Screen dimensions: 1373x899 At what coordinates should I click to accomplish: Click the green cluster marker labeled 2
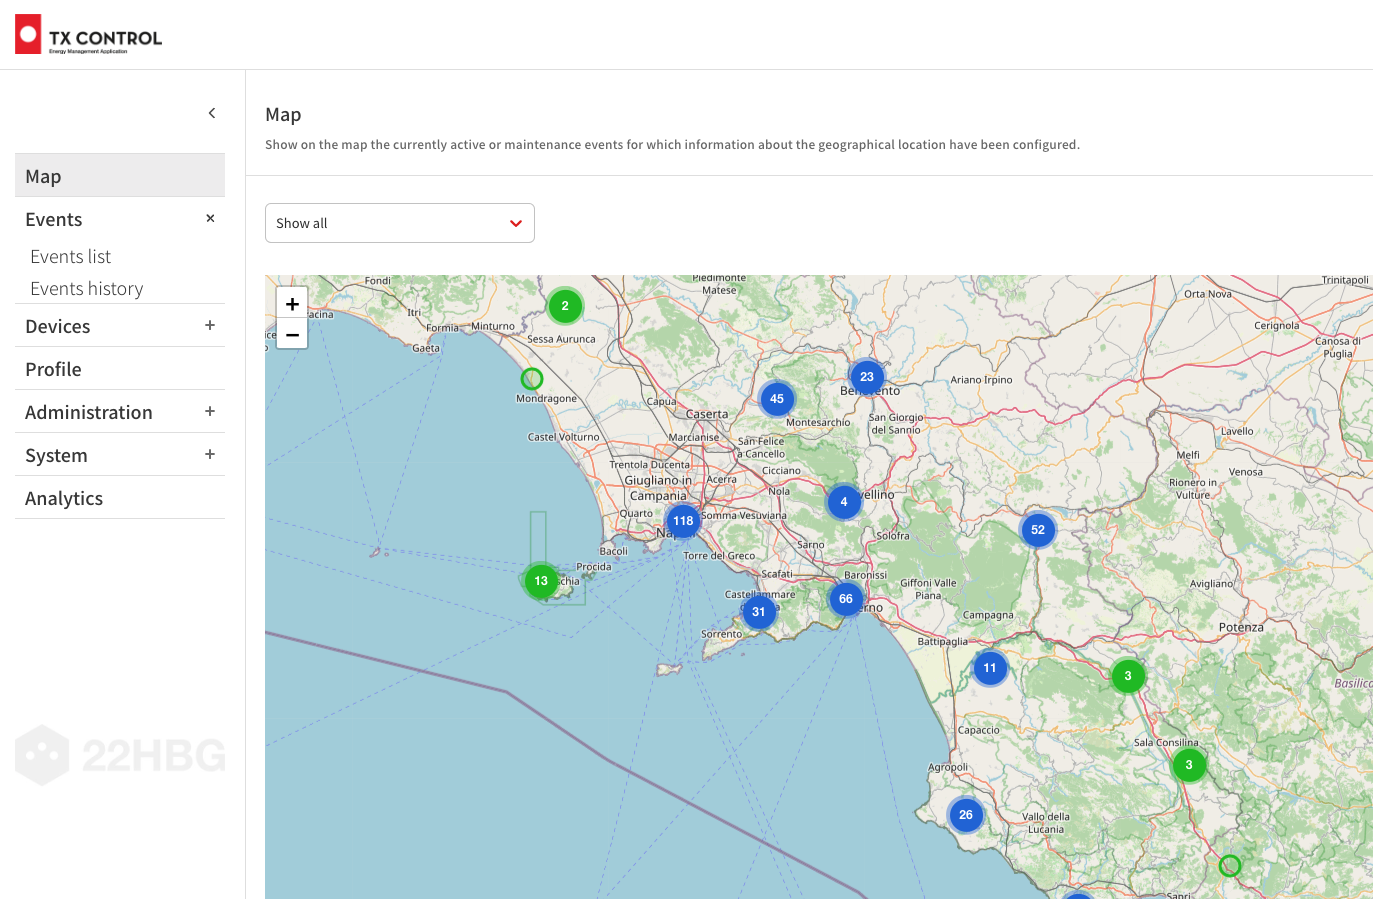pos(565,306)
